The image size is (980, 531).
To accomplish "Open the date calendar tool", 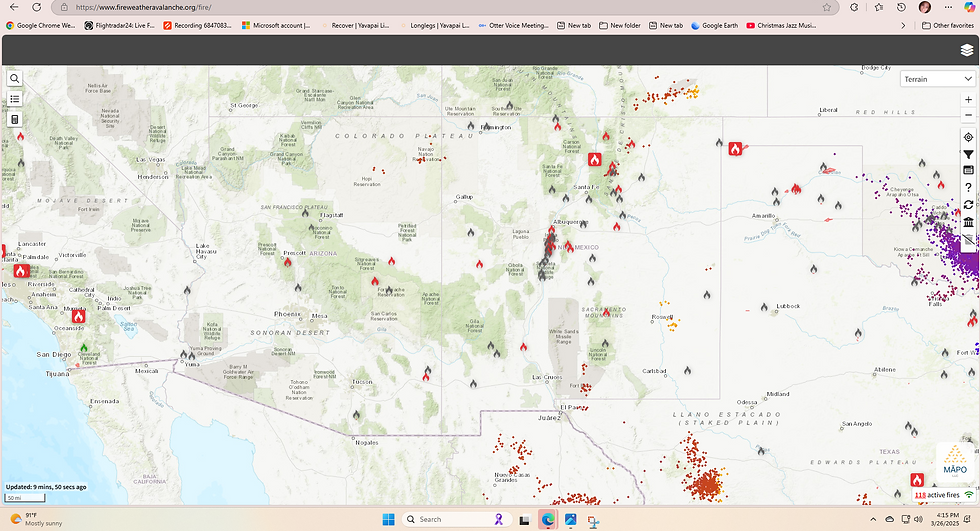I will 968,170.
